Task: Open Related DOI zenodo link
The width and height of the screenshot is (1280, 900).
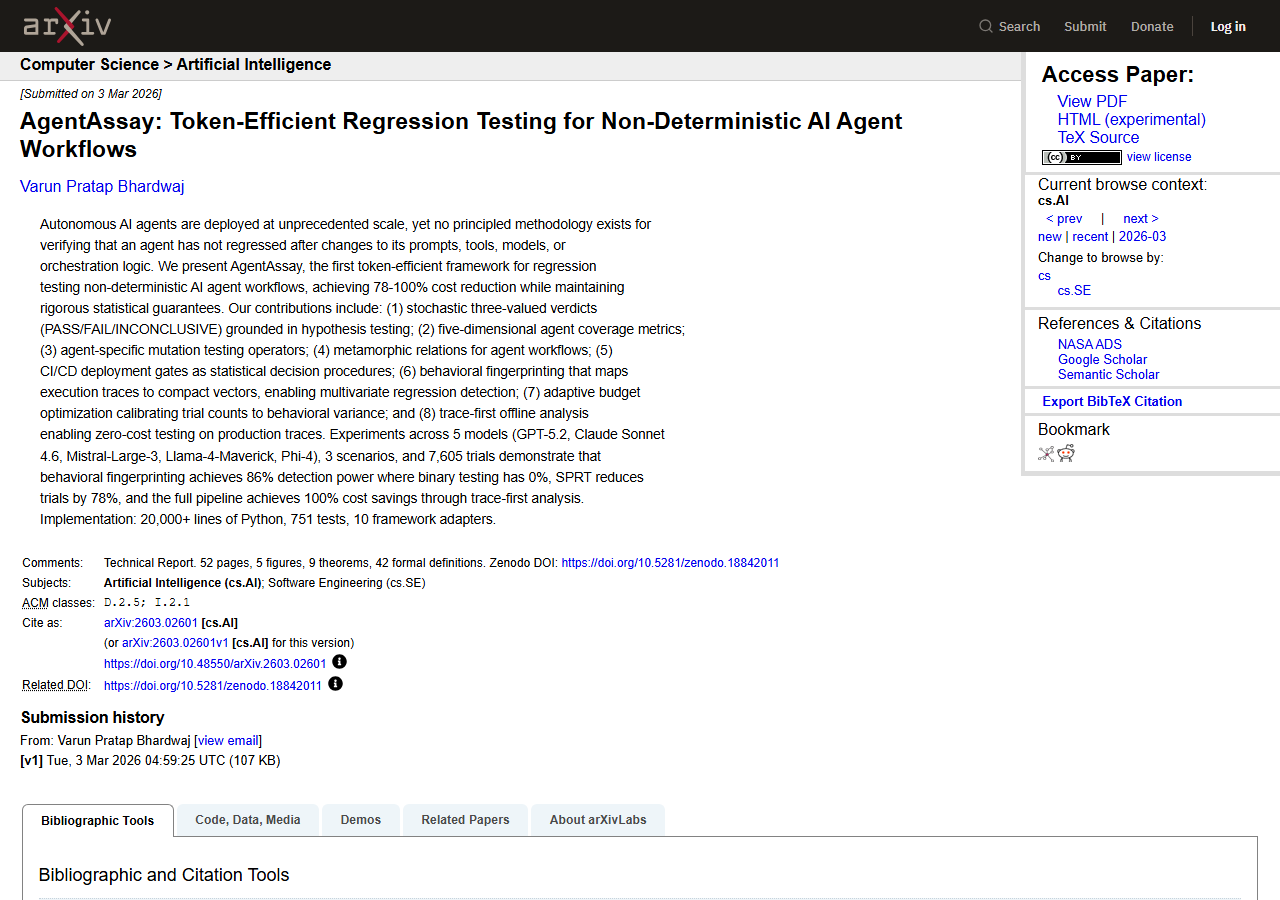Action: pyautogui.click(x=213, y=686)
